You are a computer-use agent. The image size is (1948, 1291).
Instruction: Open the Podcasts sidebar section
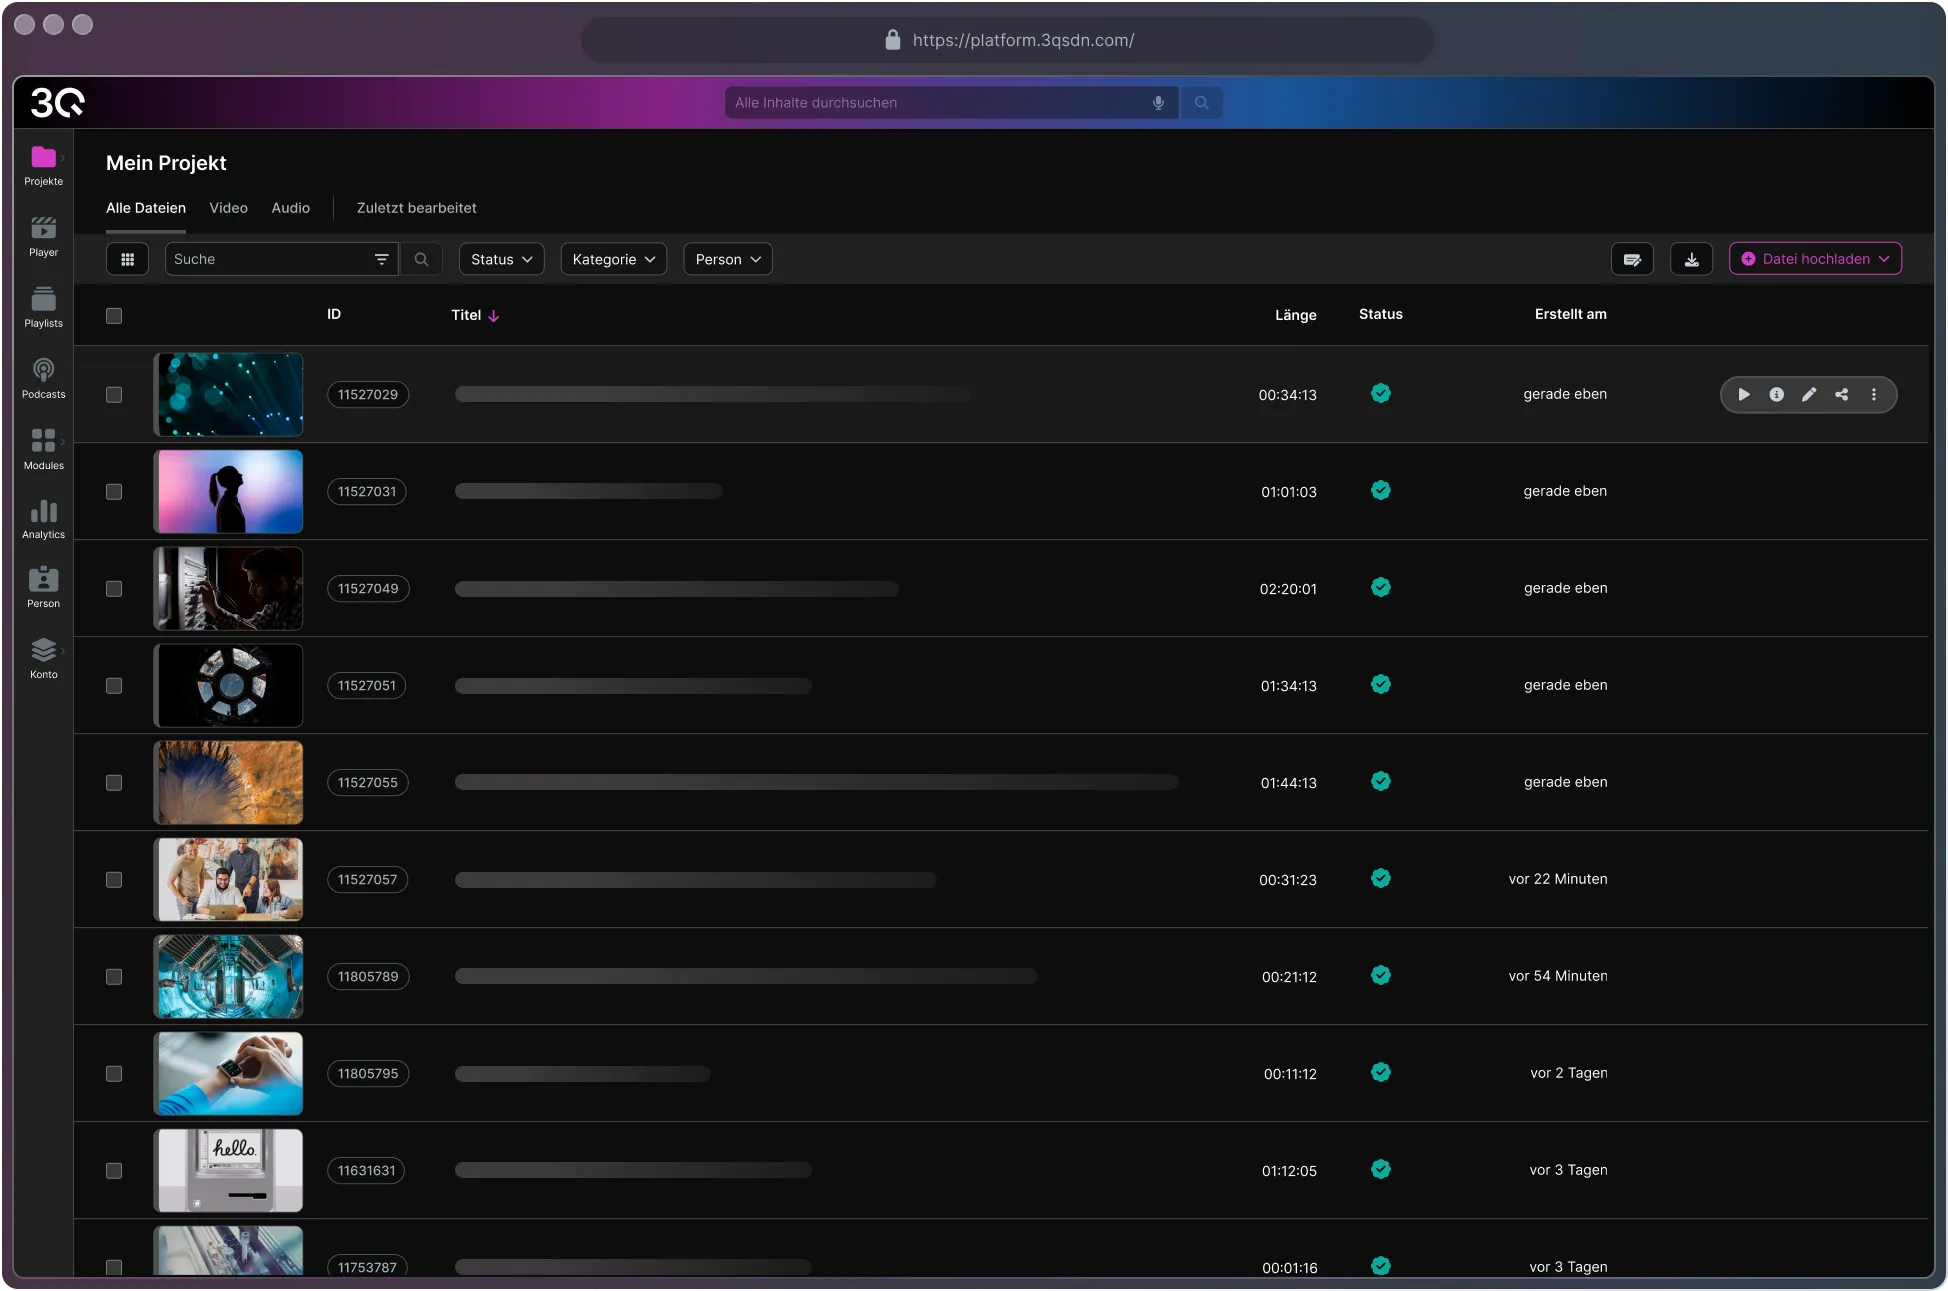43,379
